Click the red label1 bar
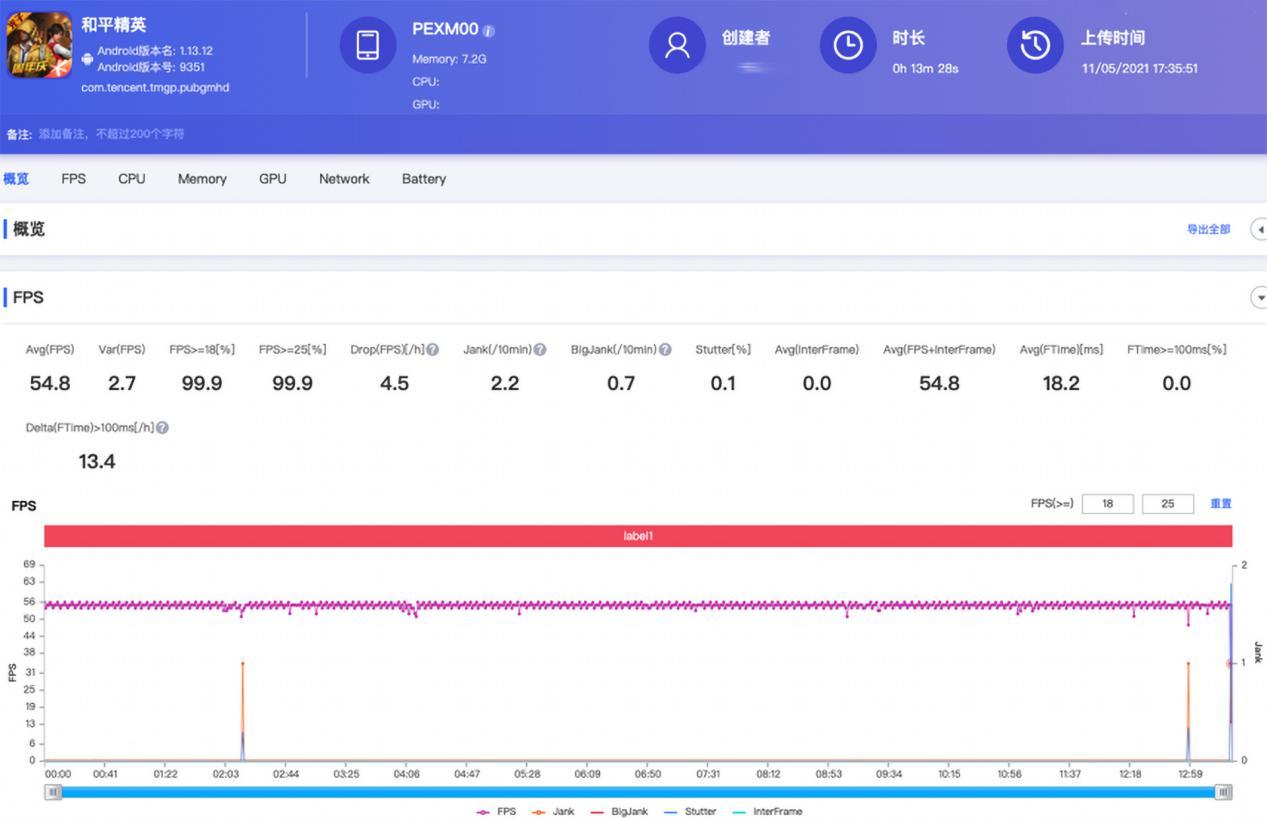 coord(638,536)
